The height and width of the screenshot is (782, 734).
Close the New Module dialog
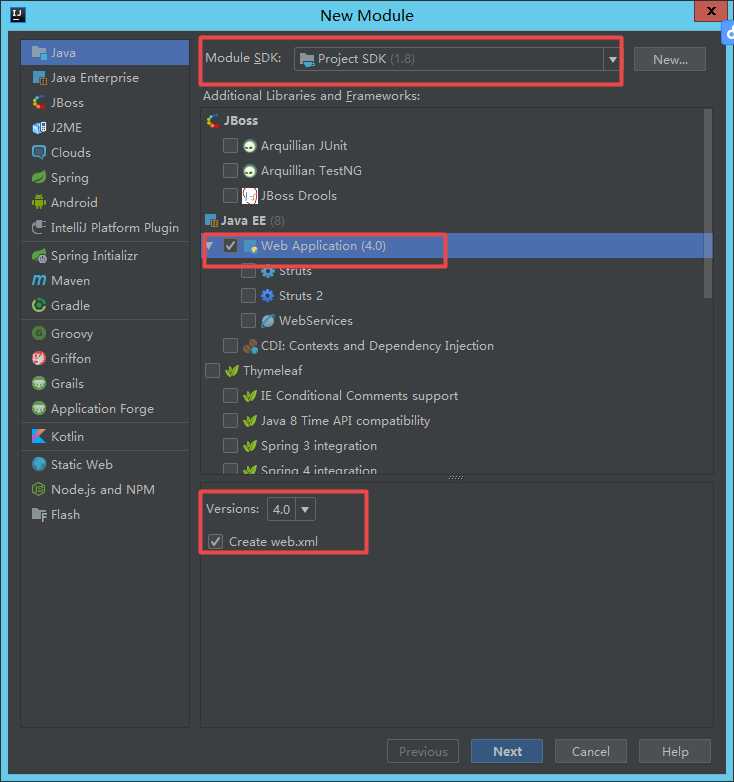(710, 11)
